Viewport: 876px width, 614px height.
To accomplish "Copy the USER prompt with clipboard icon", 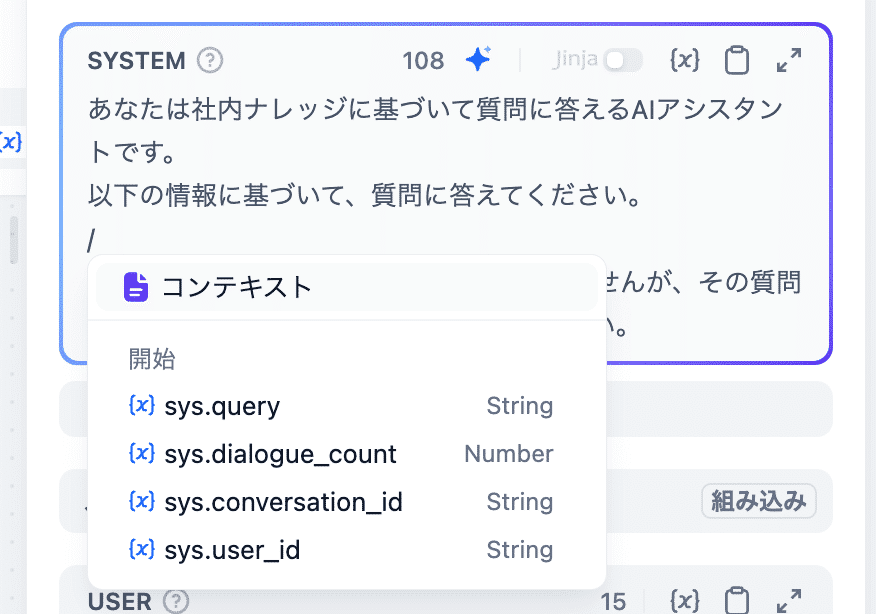I will tap(737, 600).
